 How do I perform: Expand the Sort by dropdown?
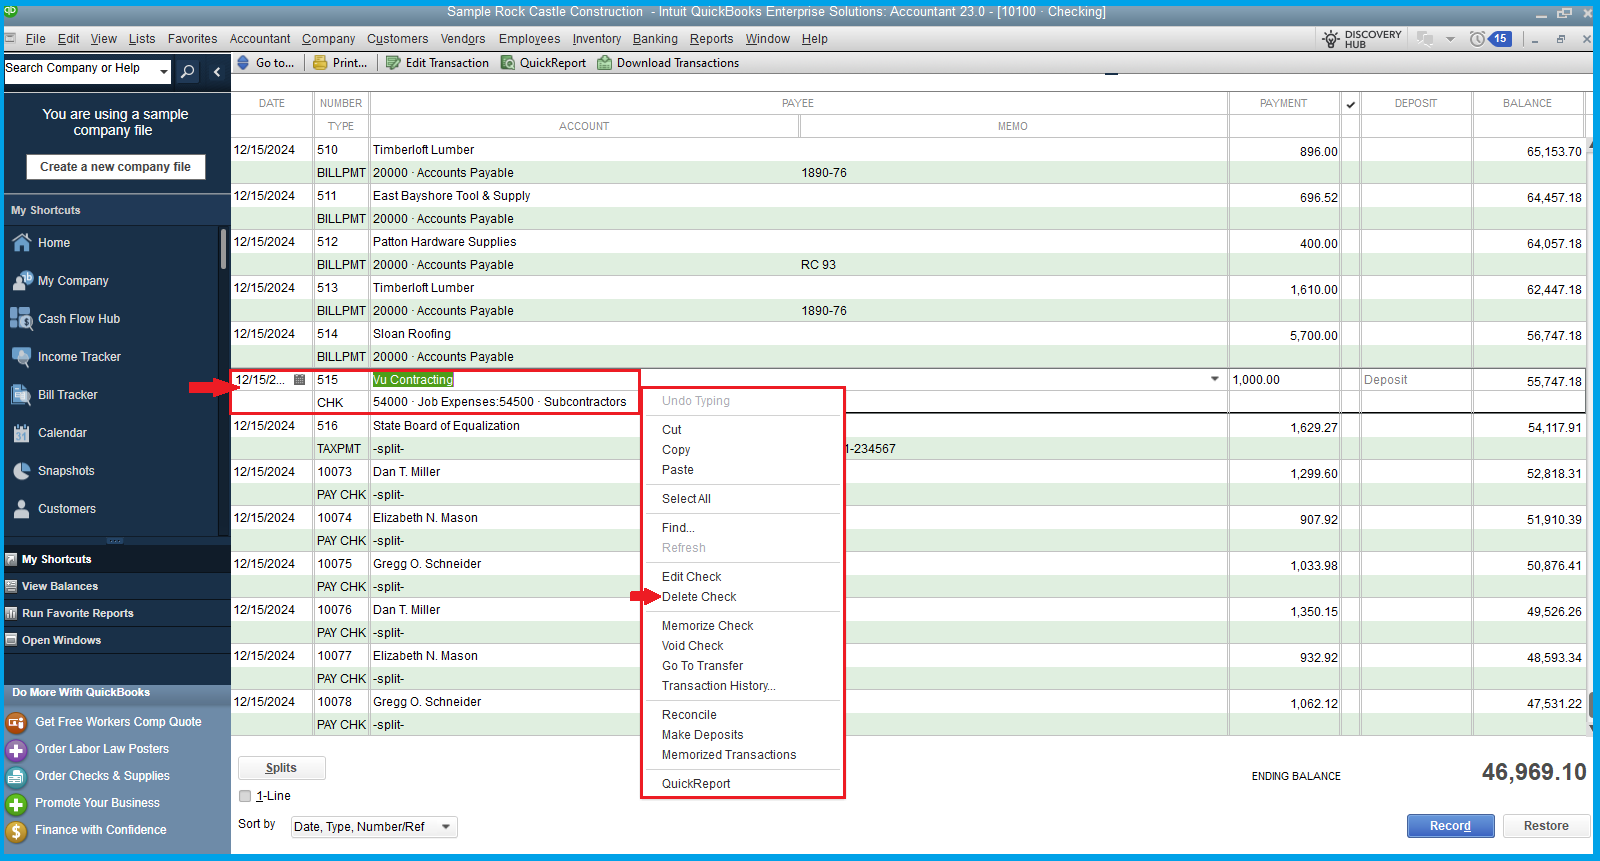[x=447, y=827]
